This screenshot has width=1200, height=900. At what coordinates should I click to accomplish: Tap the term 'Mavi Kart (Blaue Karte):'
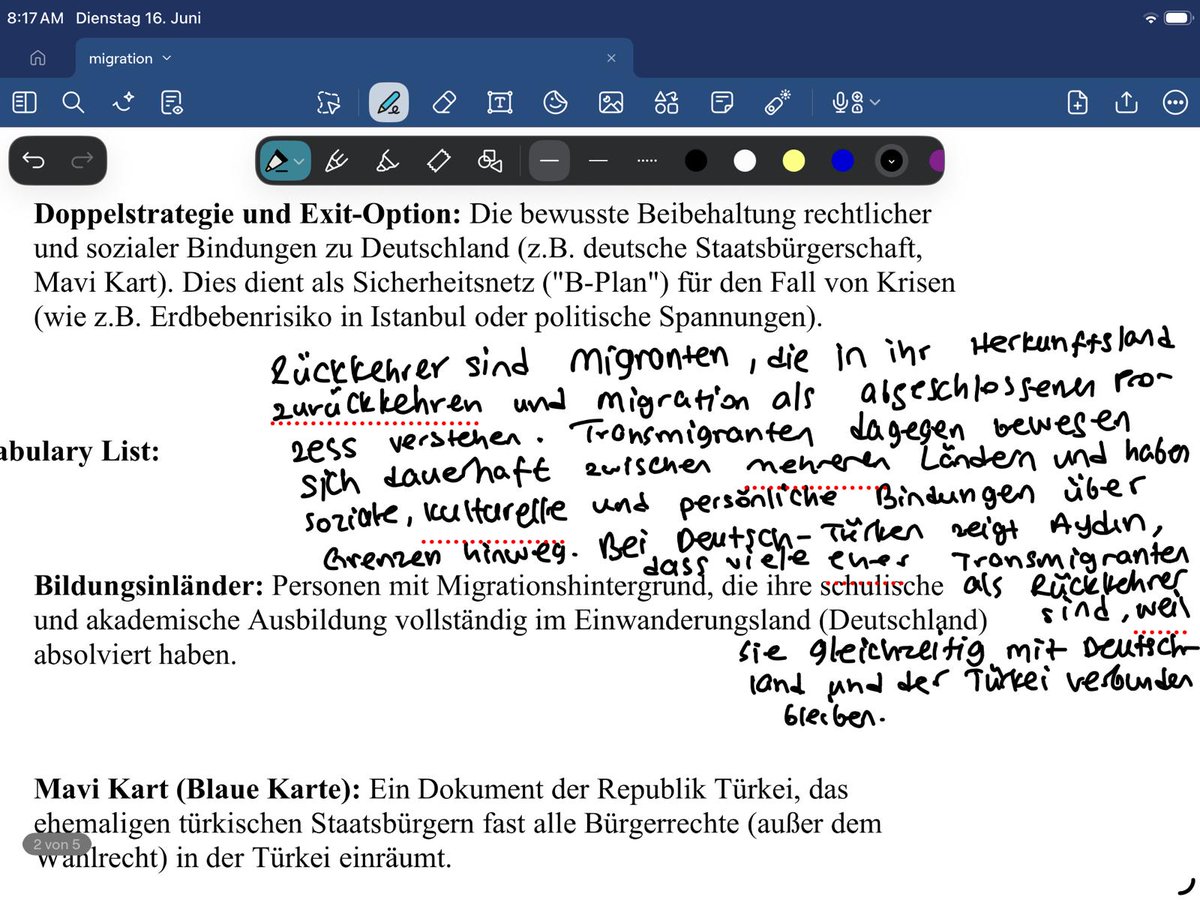[197, 790]
